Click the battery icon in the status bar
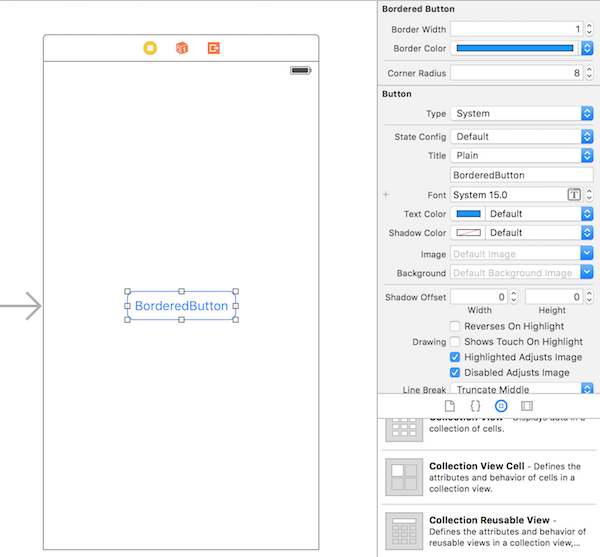This screenshot has height=557, width=600. point(301,70)
